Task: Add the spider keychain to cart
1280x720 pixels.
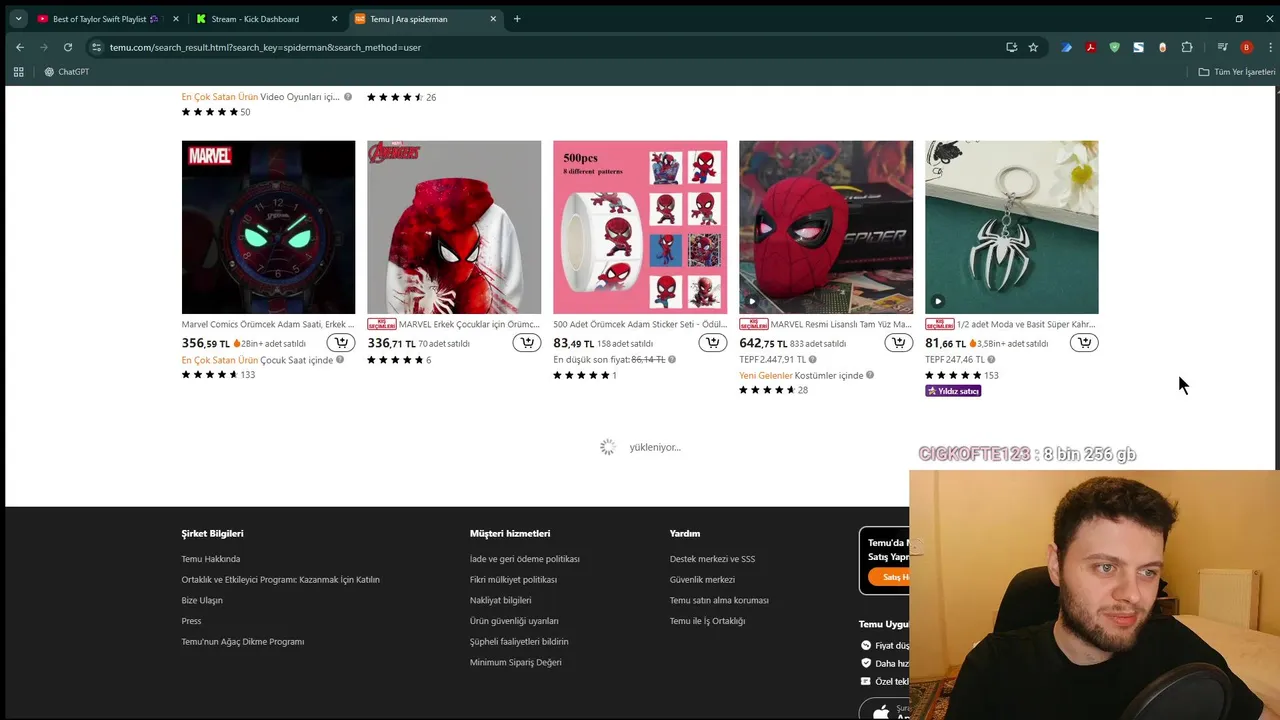Action: 1084,343
